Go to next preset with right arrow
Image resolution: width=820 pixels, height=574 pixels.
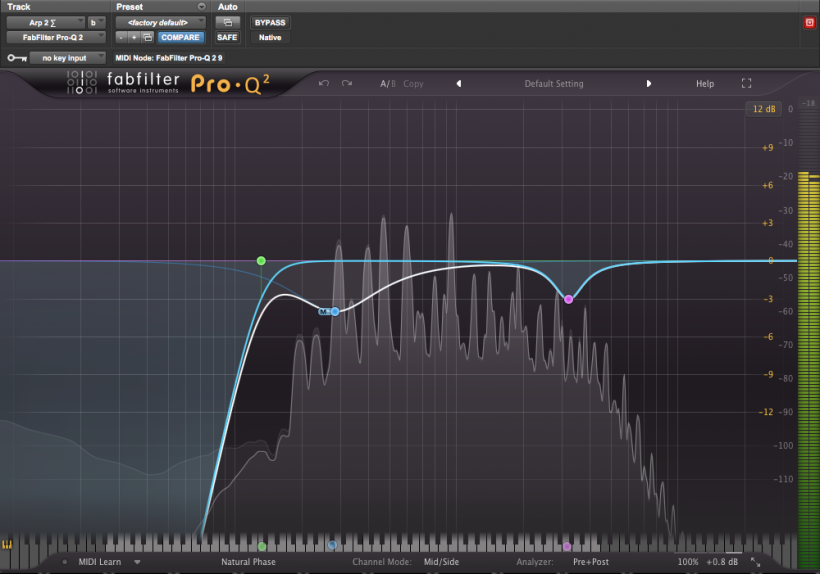[x=648, y=84]
